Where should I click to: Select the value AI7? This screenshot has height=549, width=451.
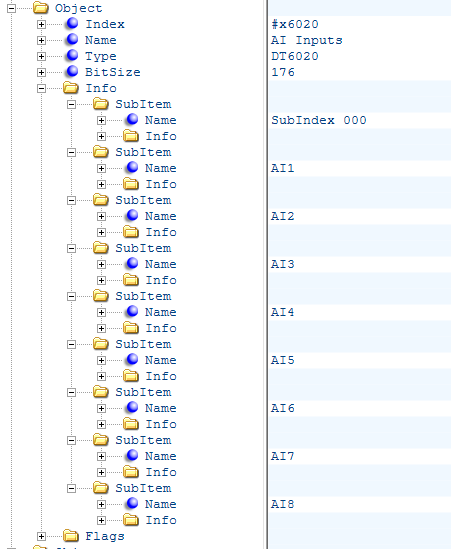pos(283,456)
